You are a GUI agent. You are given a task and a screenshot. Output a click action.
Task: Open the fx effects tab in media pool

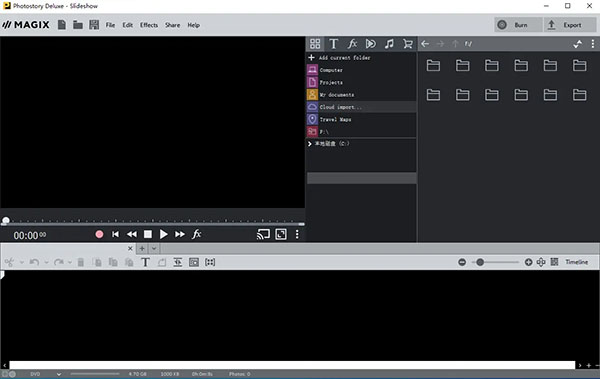352,44
